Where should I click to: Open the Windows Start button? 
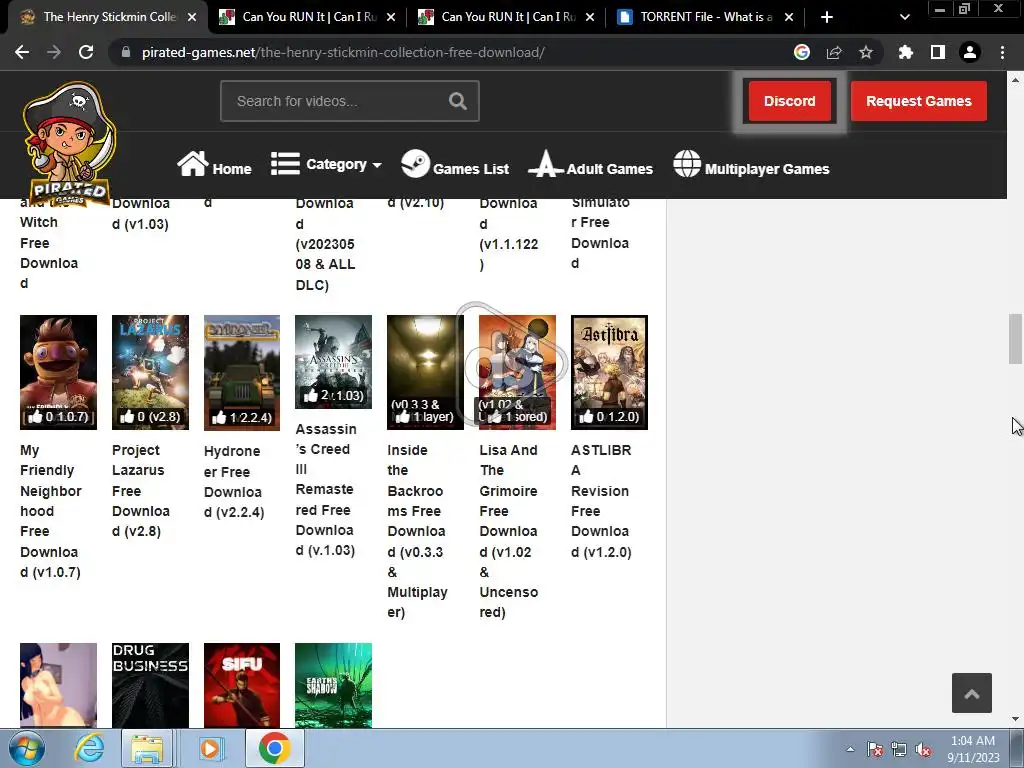pyautogui.click(x=27, y=748)
